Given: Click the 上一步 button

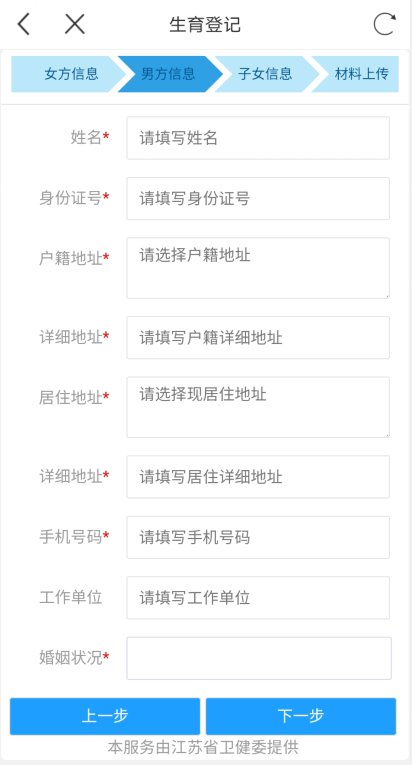Looking at the screenshot, I should [105, 716].
